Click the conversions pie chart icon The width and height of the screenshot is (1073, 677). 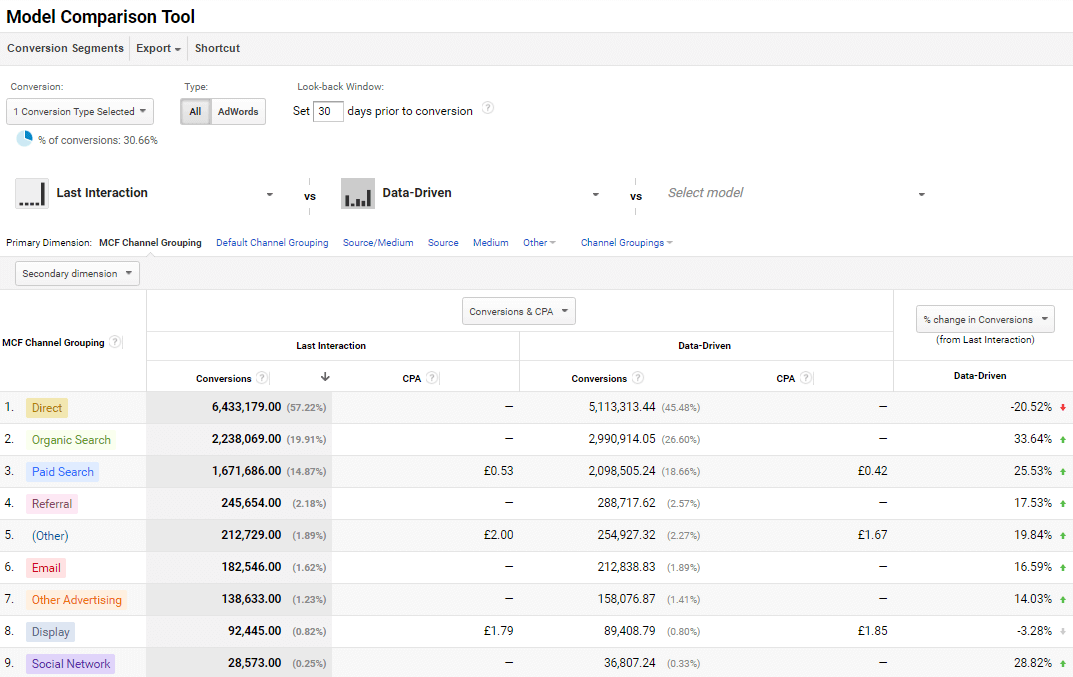[x=25, y=139]
